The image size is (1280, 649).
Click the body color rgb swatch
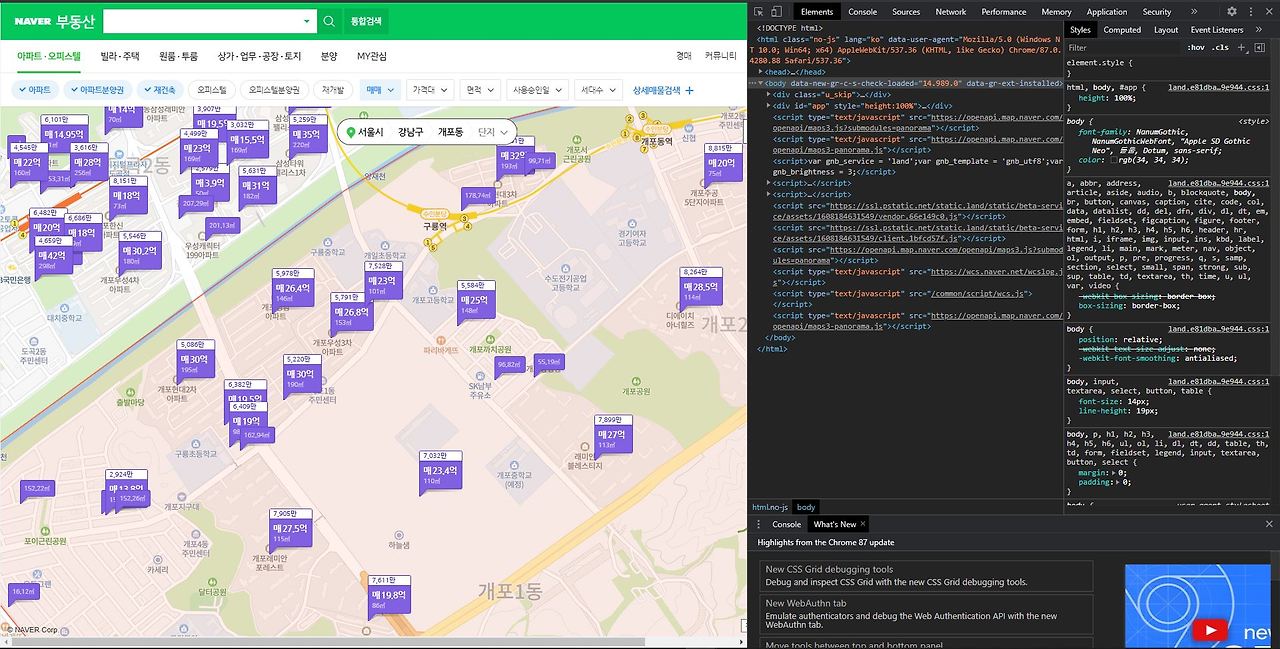(x=1114, y=159)
